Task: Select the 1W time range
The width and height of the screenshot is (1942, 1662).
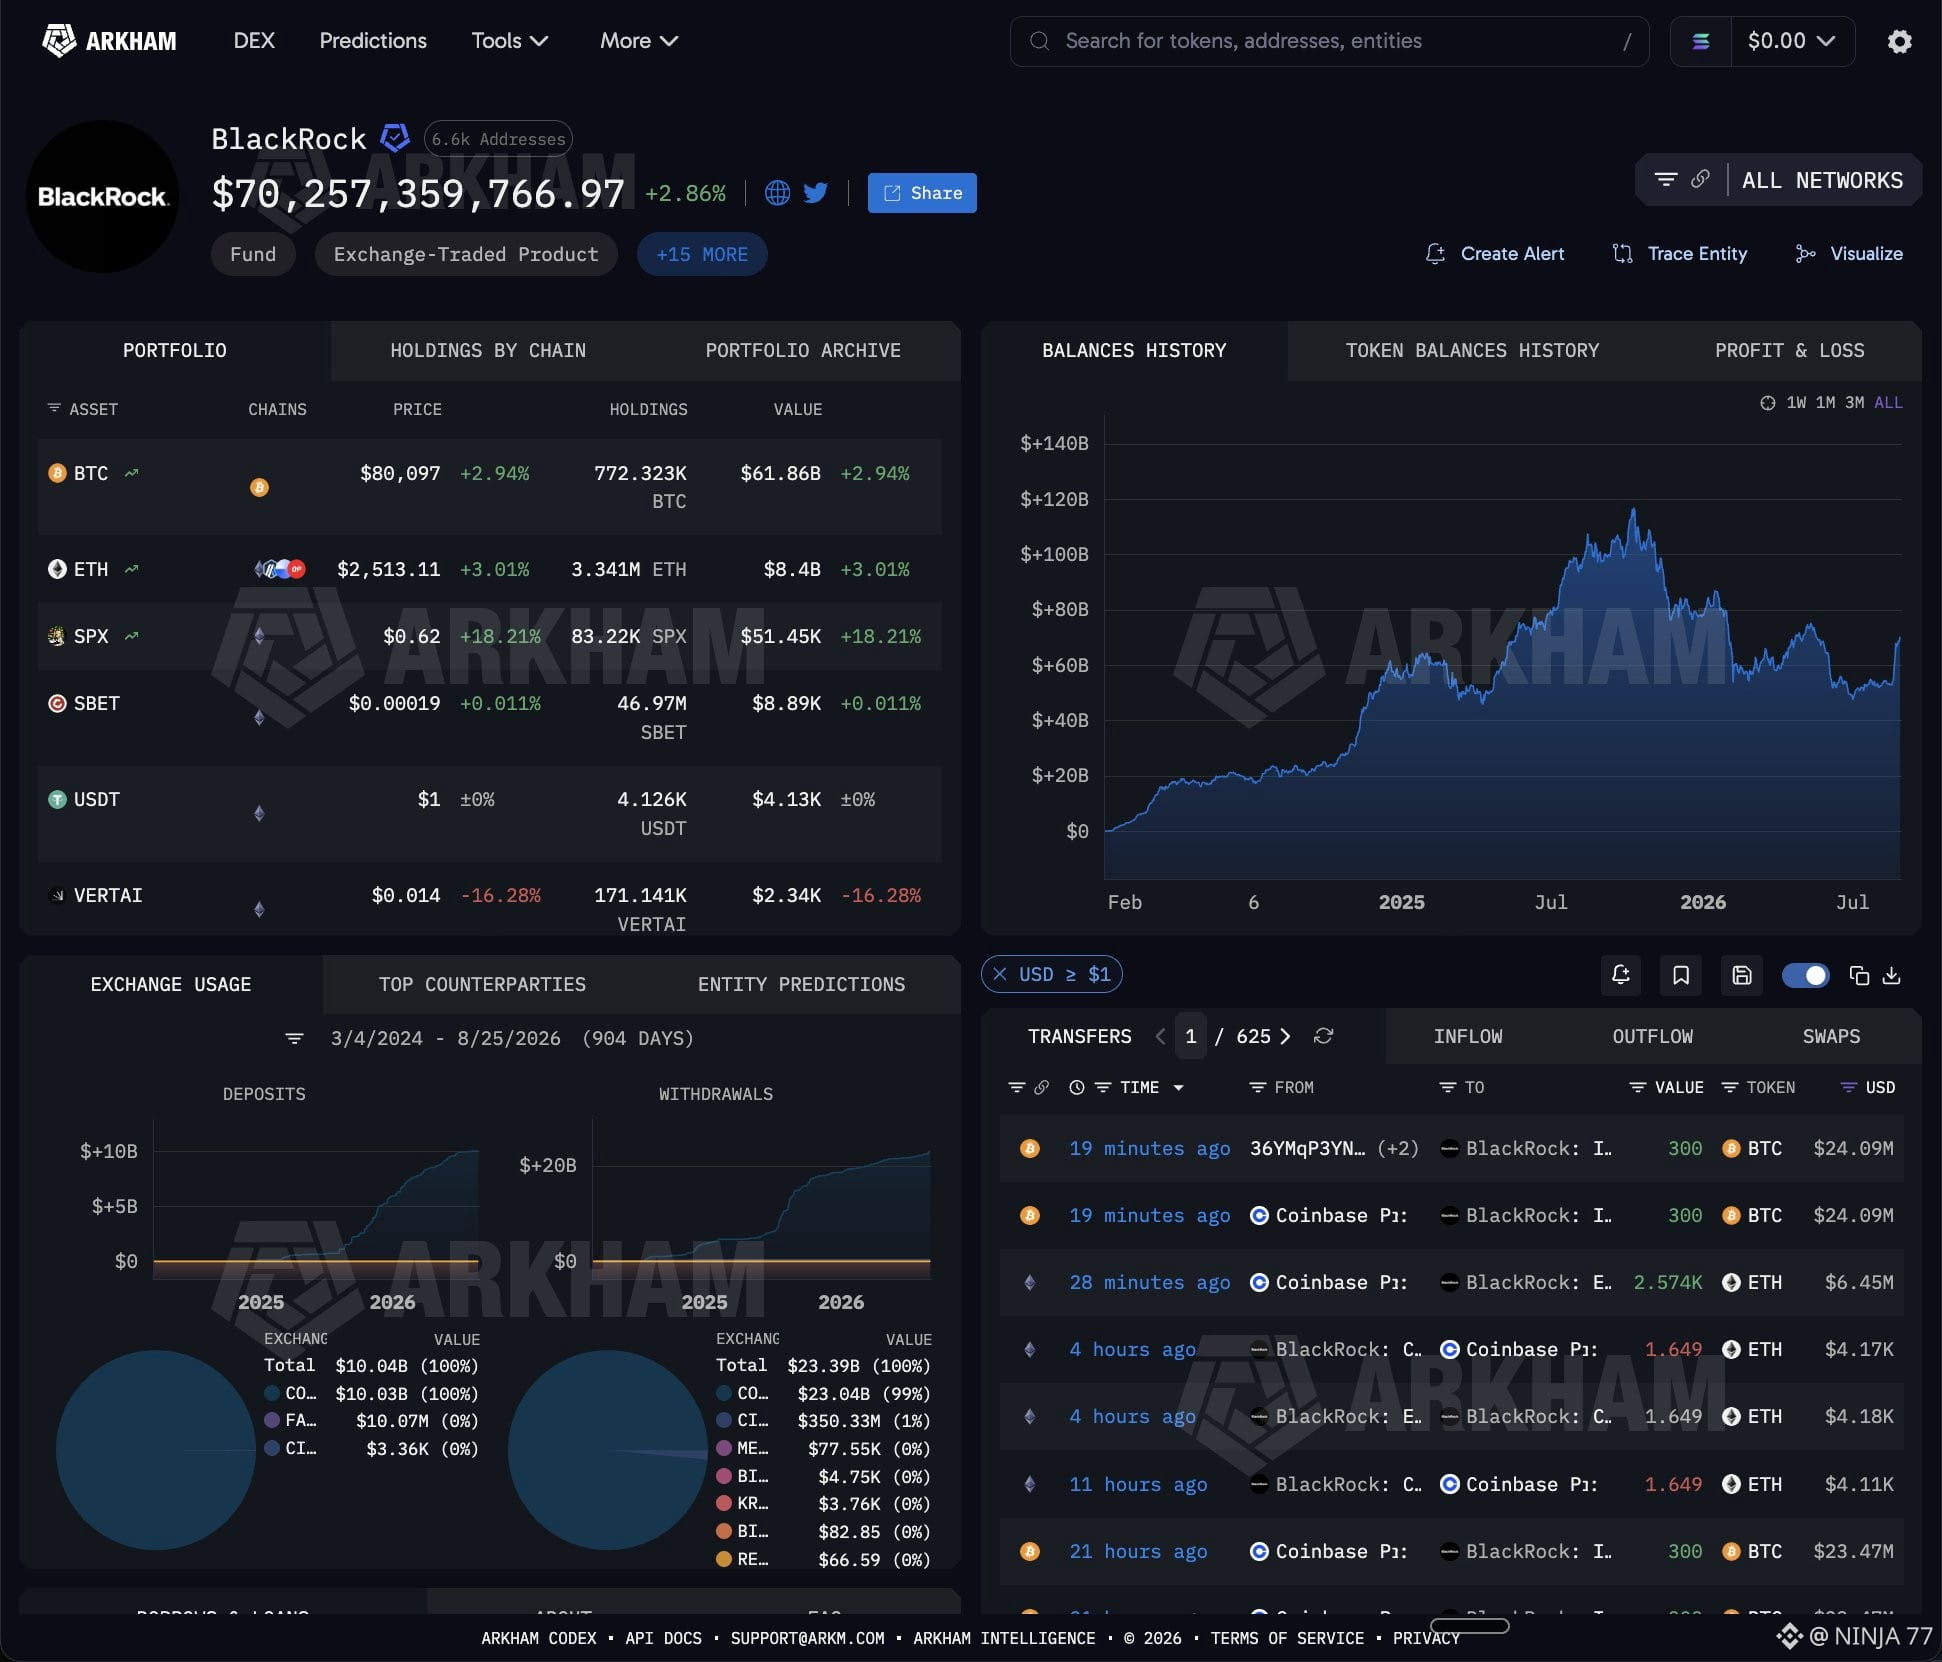Action: pos(1797,402)
